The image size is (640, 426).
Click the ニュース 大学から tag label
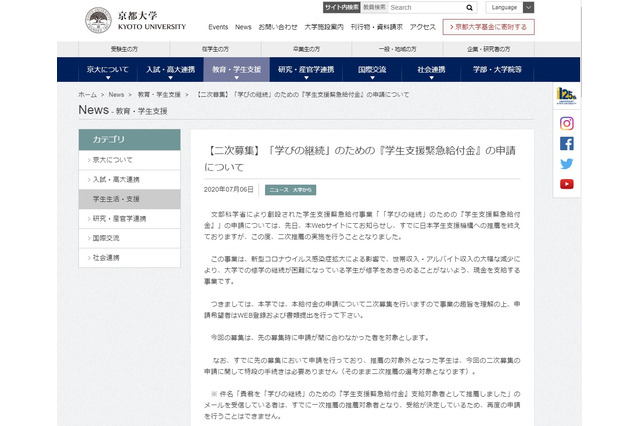coord(290,190)
